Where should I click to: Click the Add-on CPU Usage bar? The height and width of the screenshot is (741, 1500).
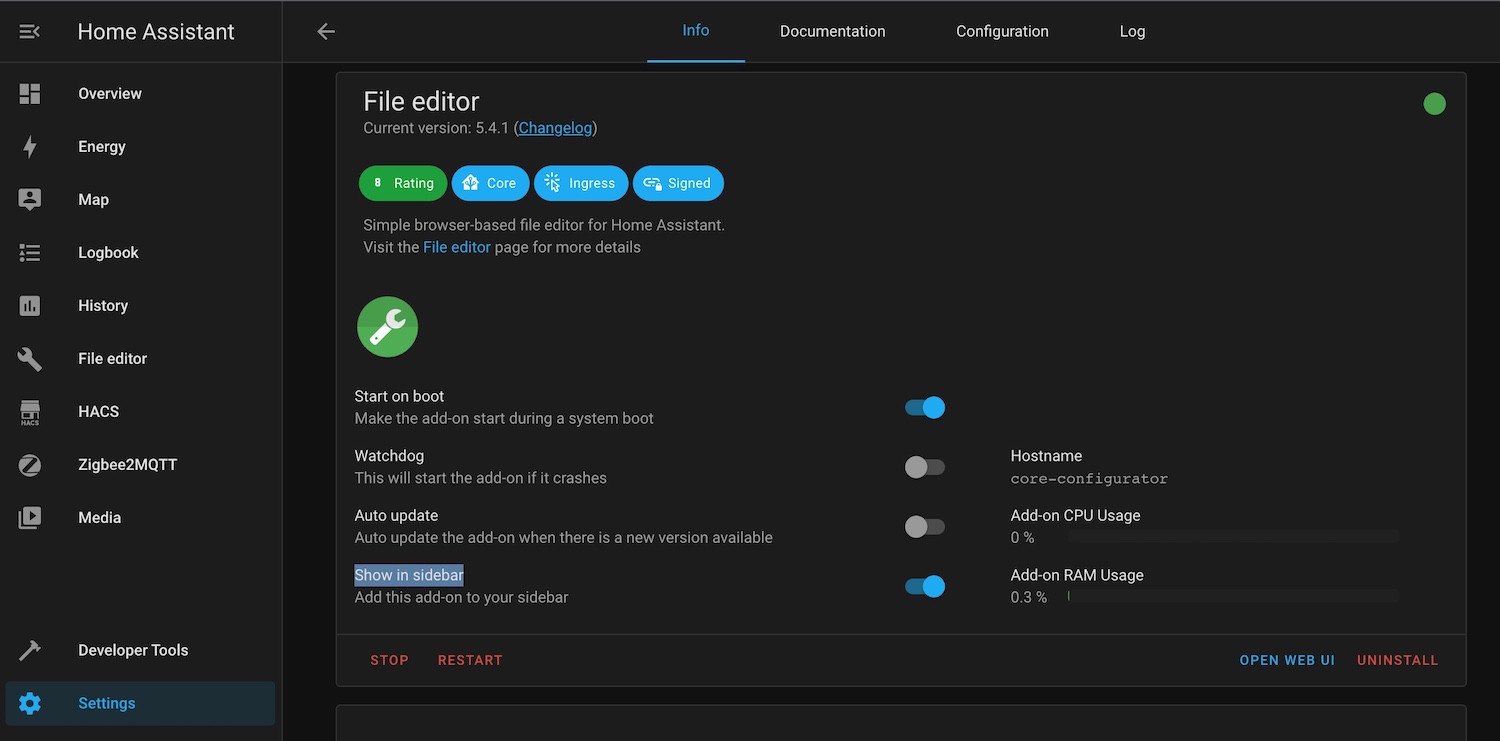click(1235, 537)
